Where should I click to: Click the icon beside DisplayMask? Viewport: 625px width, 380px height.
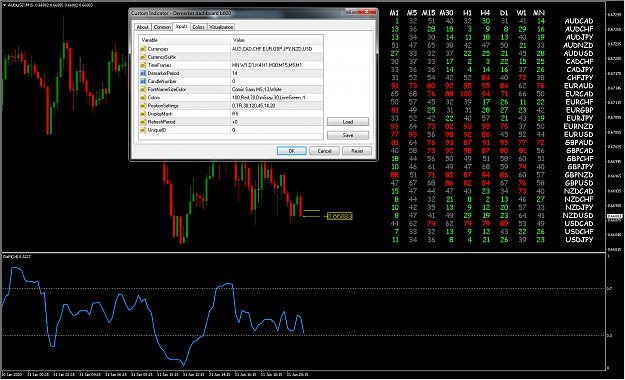[143, 114]
